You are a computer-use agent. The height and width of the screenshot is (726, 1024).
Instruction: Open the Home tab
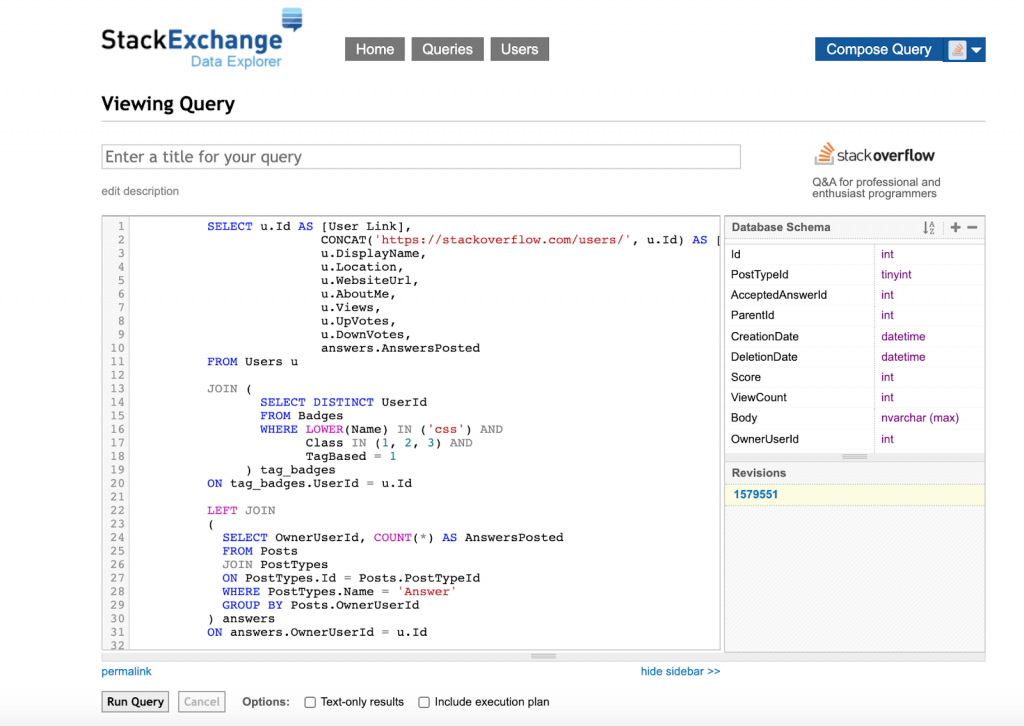[375, 49]
